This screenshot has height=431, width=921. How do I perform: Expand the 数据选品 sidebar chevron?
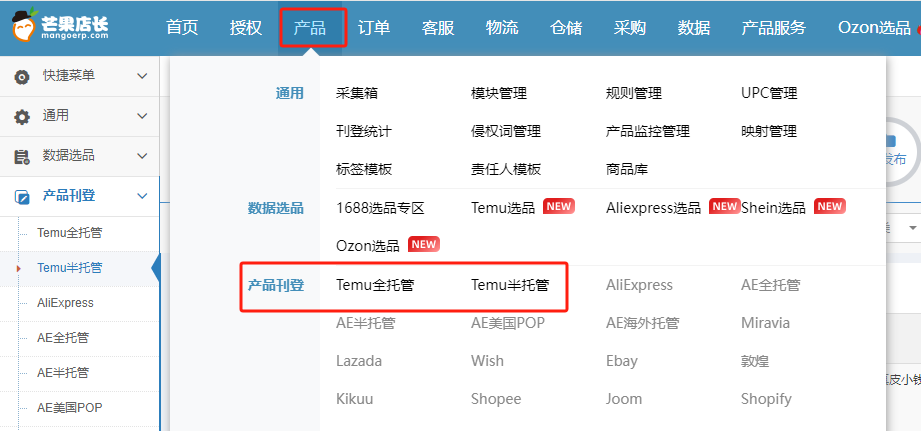coord(142,156)
